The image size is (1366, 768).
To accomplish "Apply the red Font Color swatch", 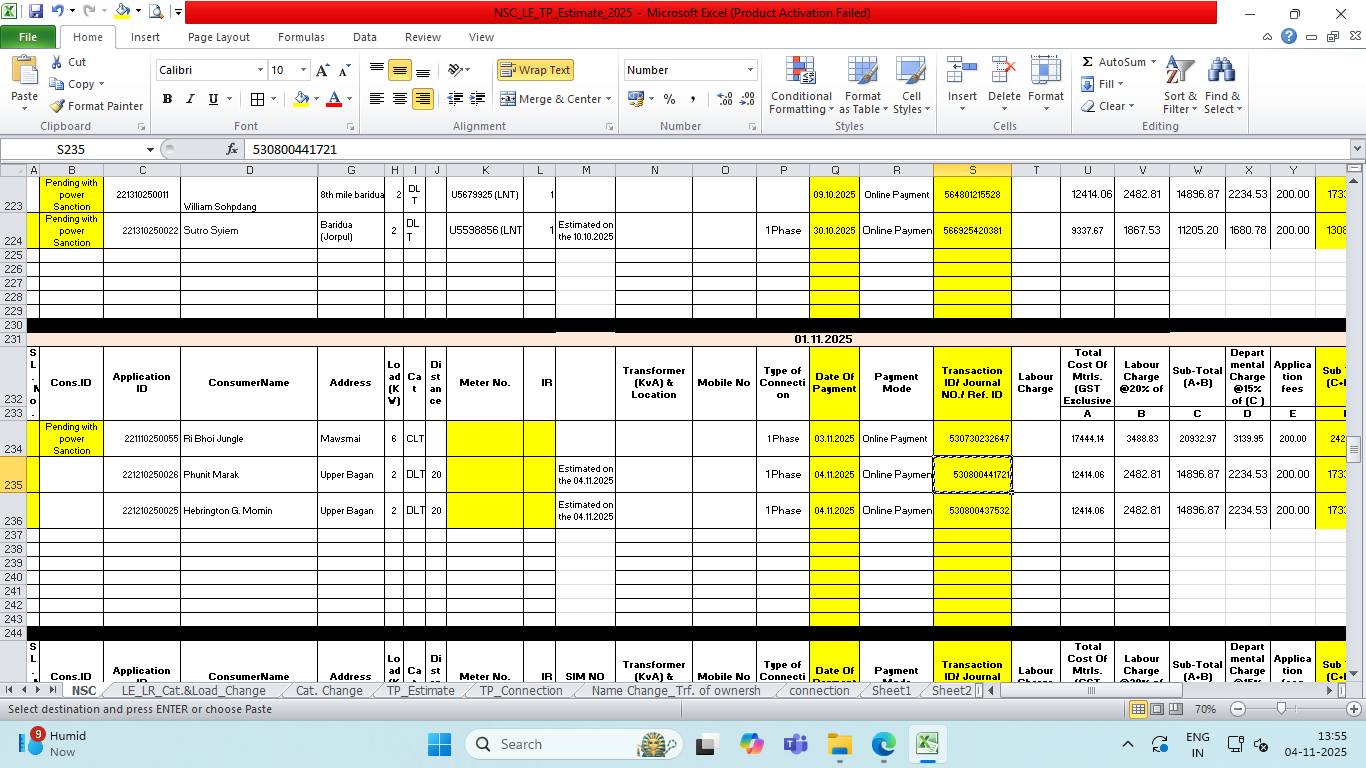I will [333, 99].
